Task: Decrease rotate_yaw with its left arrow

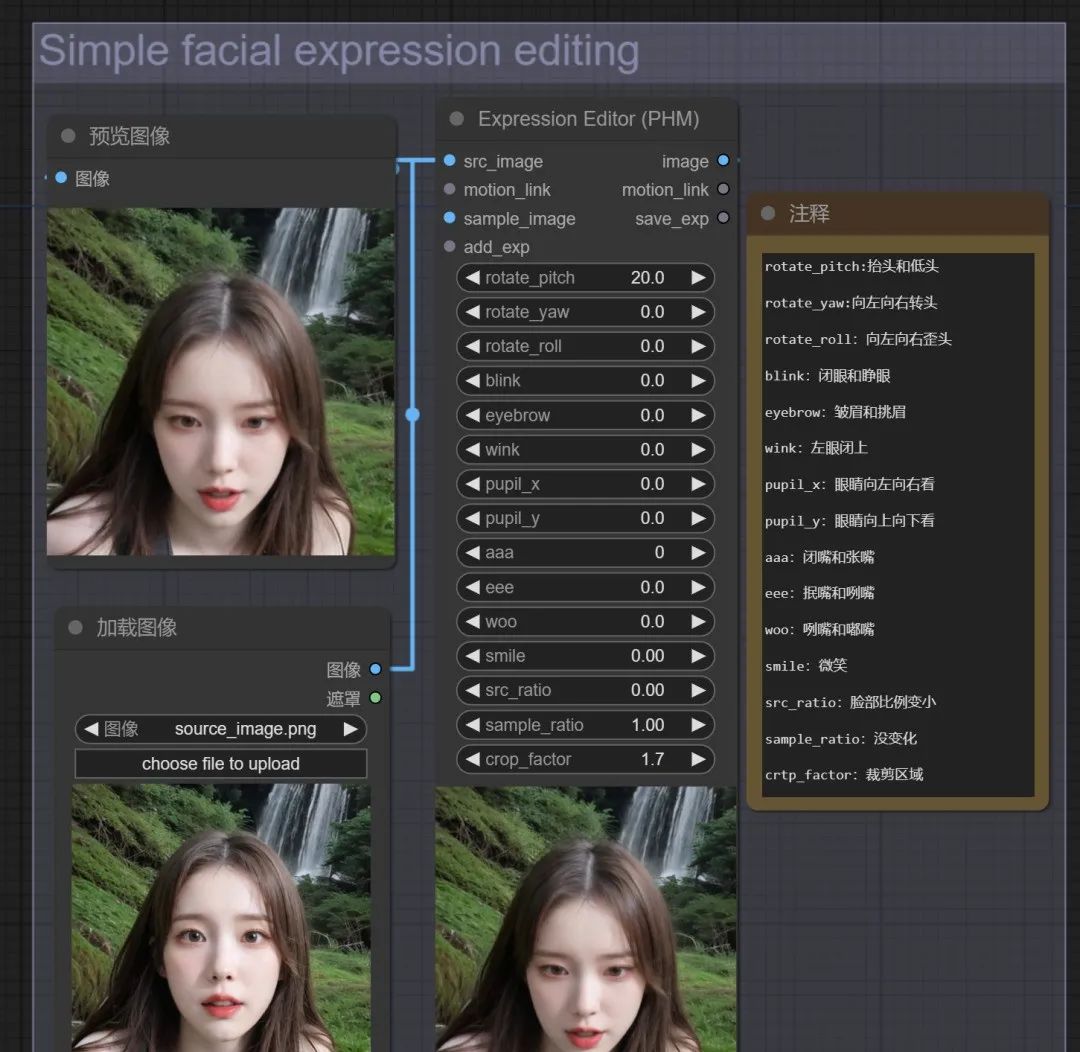Action: coord(472,312)
